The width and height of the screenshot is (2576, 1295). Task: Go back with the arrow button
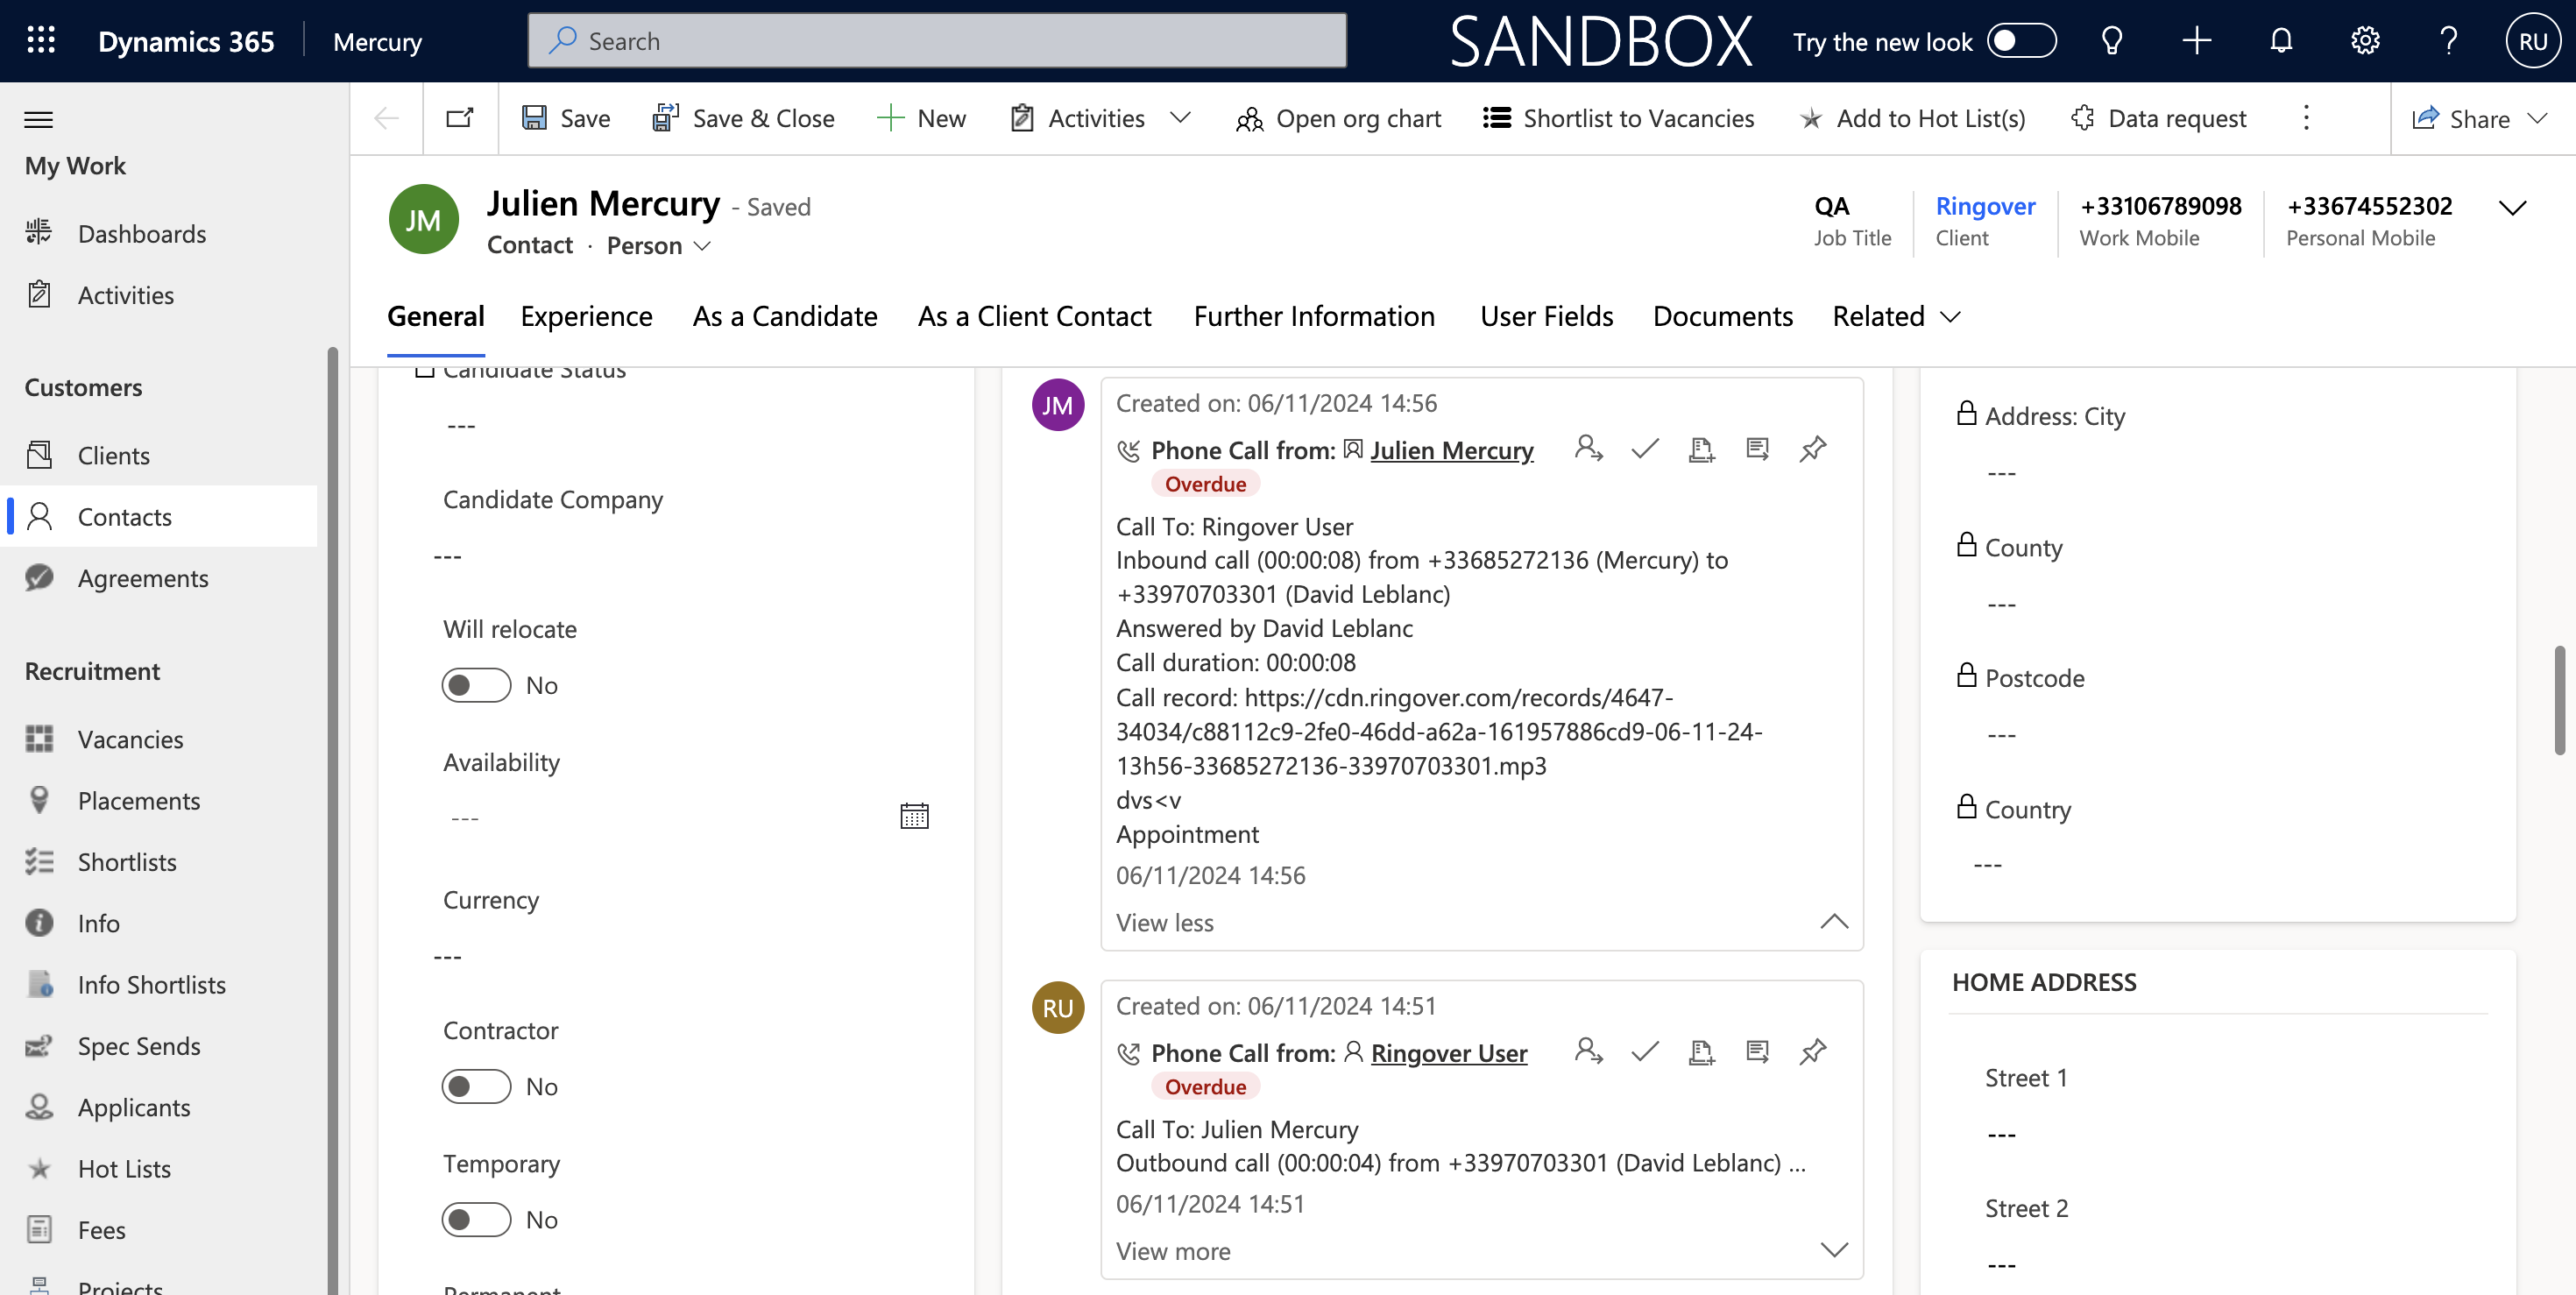(386, 119)
